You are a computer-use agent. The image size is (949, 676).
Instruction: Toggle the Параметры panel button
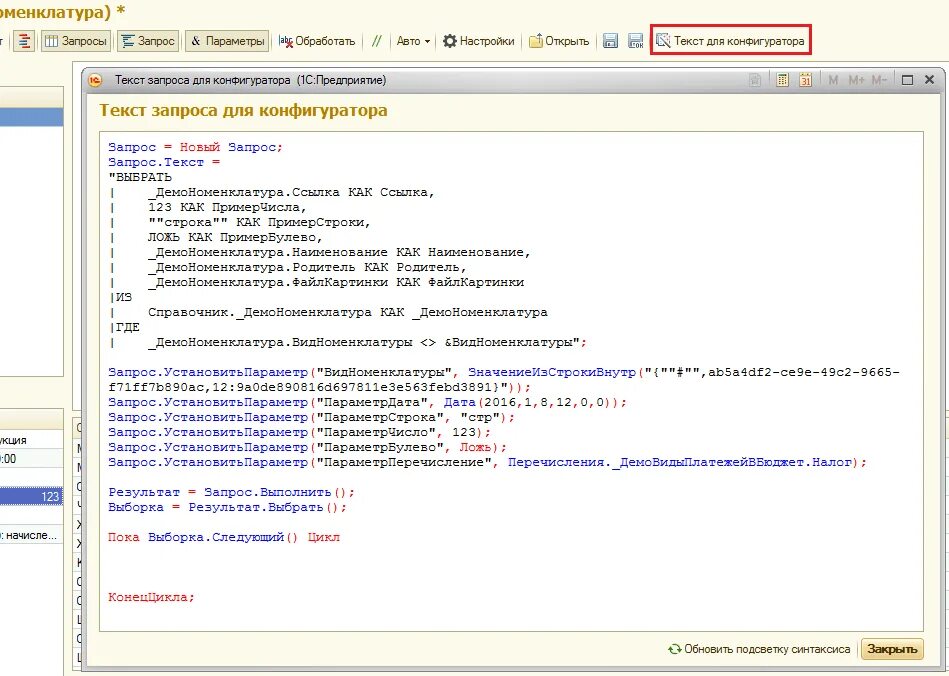pyautogui.click(x=227, y=41)
